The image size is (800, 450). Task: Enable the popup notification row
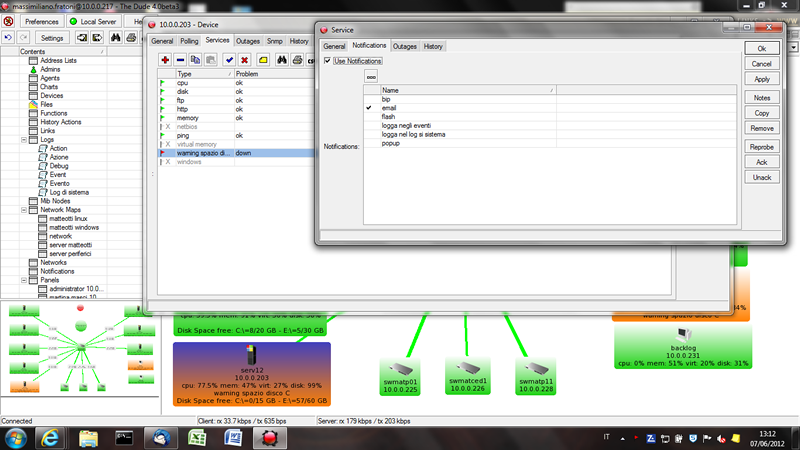[550, 143]
